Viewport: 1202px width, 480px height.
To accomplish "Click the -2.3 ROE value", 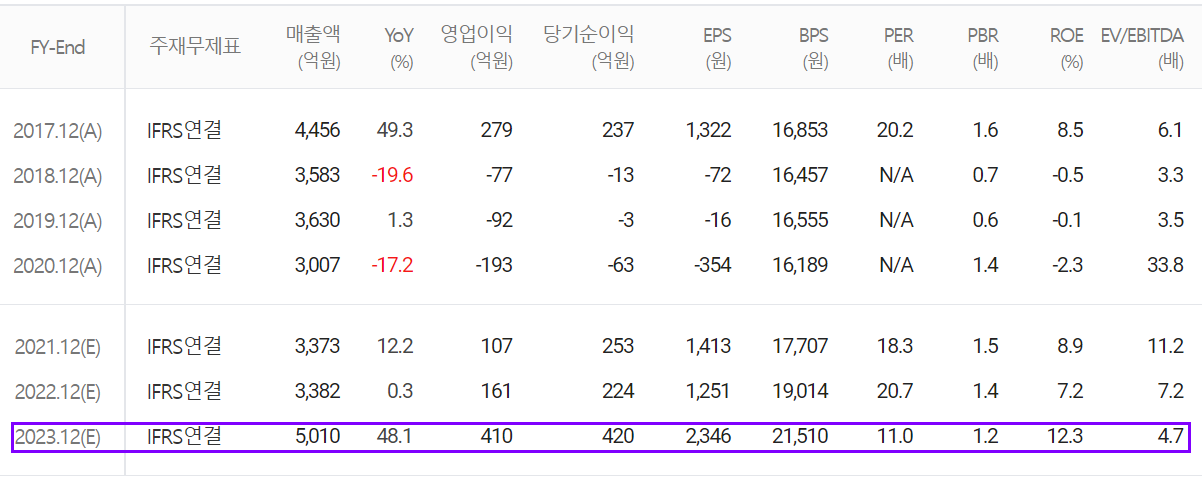I will click(1068, 265).
